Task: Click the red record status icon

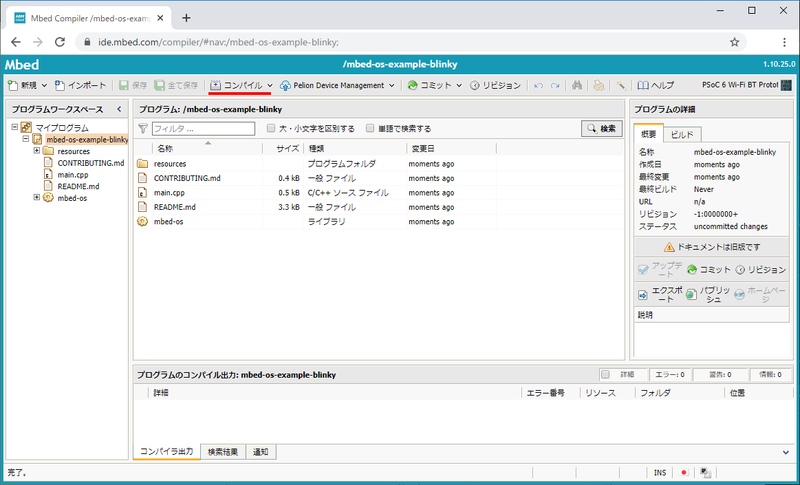Action: [x=685, y=472]
